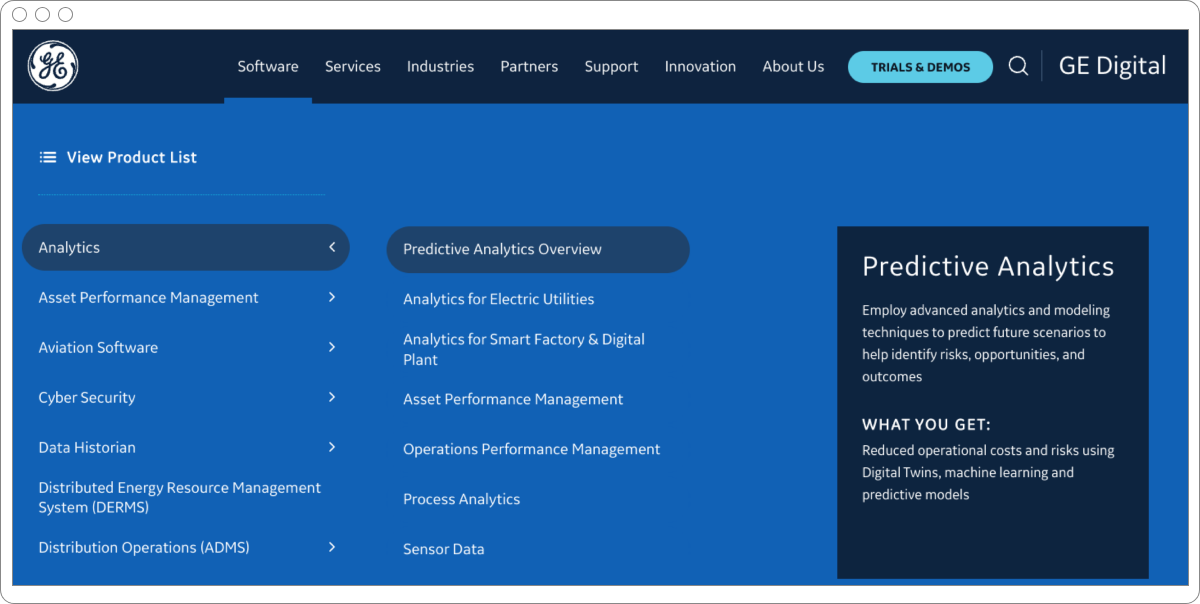The width and height of the screenshot is (1200, 604).
Task: Click the GE logo icon
Action: 53,66
